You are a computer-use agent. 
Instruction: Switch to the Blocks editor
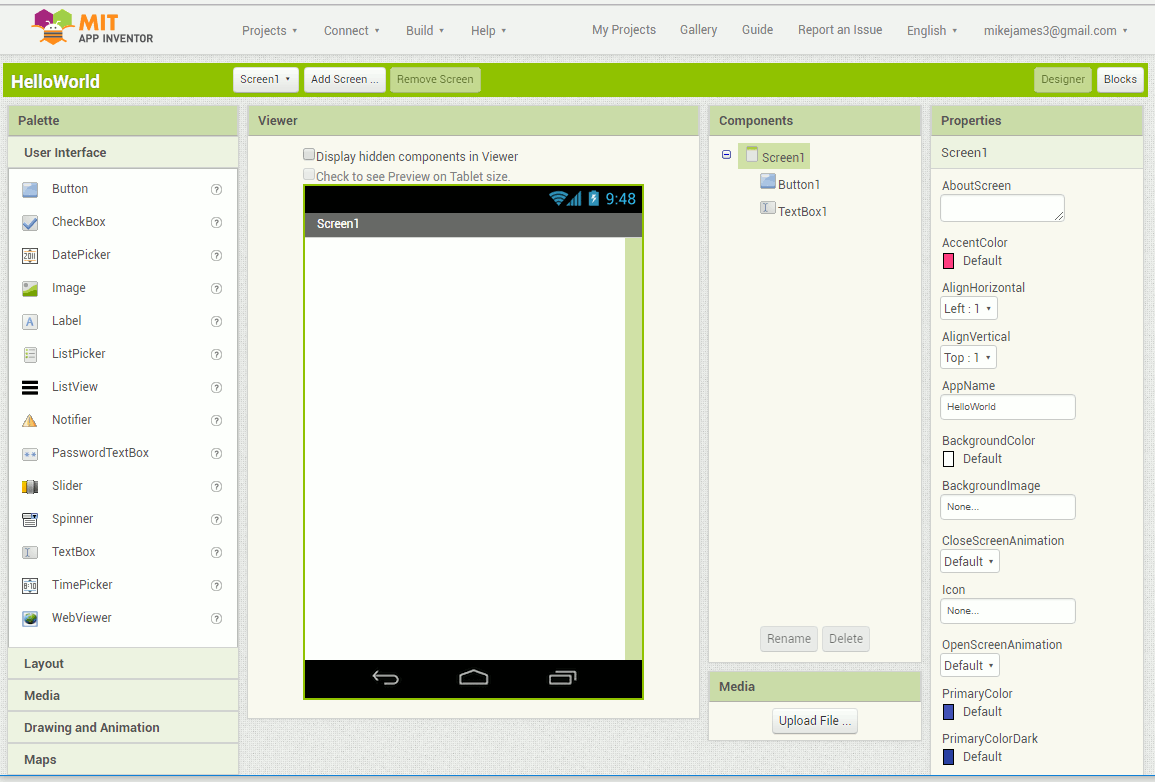(x=1120, y=79)
